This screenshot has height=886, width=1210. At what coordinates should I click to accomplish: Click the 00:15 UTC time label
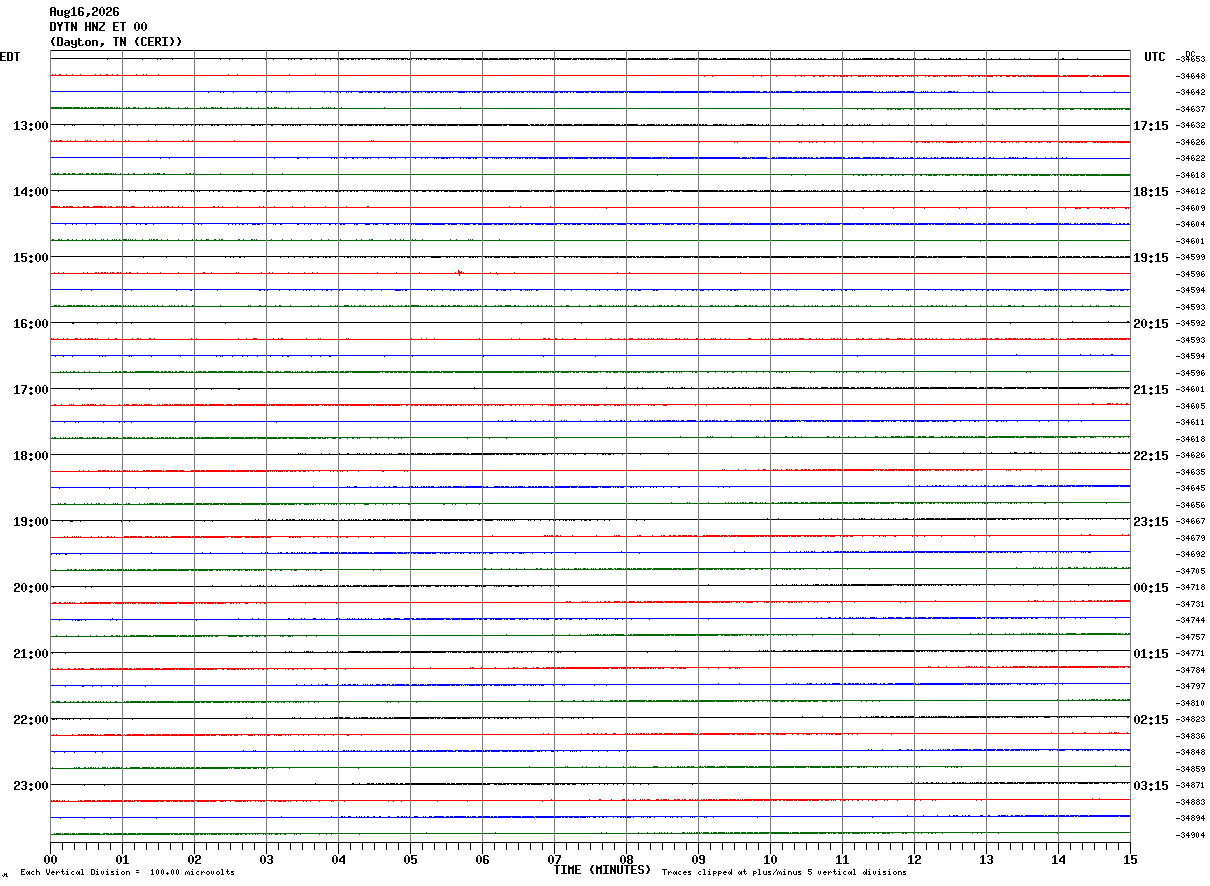[x=1150, y=588]
